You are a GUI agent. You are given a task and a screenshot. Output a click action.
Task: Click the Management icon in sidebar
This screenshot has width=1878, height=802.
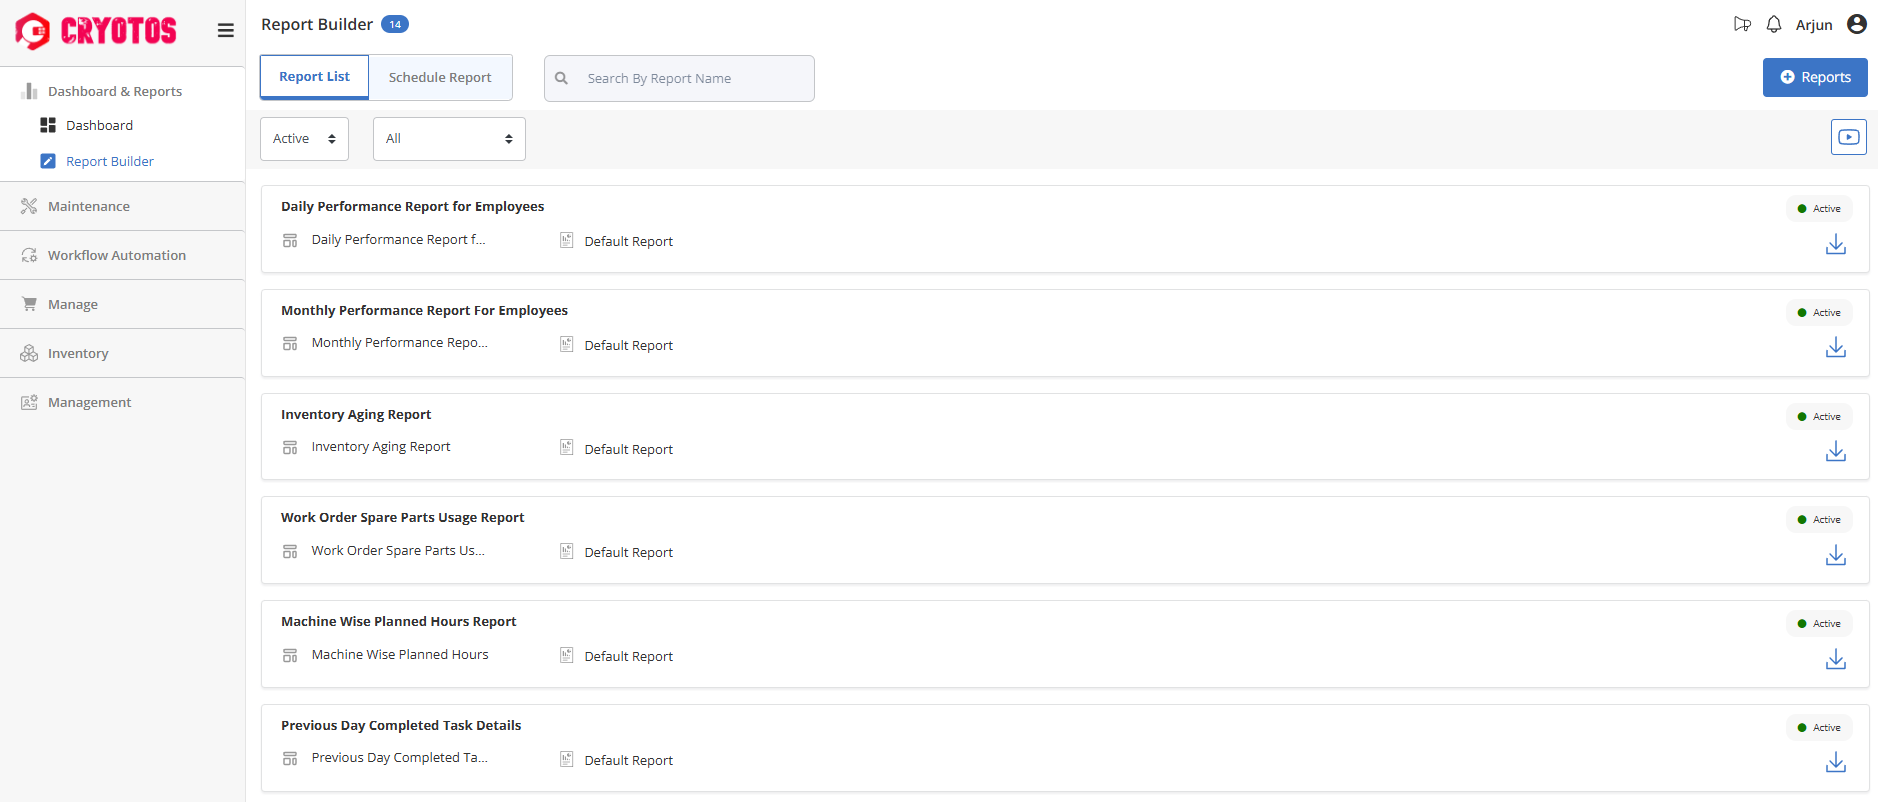29,402
